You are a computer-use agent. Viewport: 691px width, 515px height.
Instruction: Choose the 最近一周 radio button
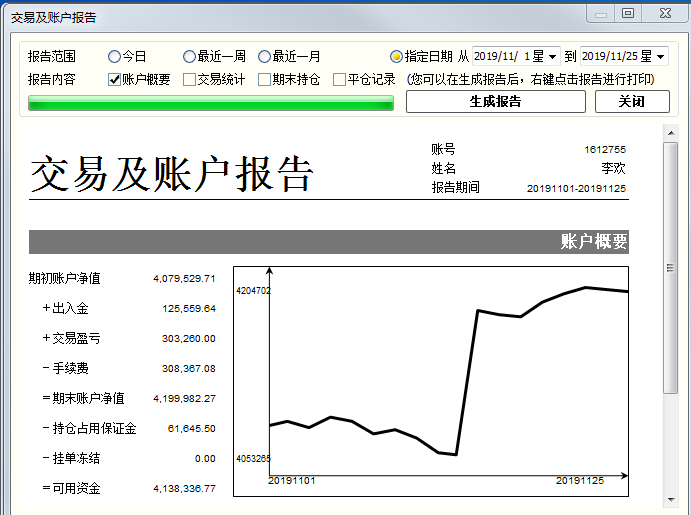tap(189, 57)
